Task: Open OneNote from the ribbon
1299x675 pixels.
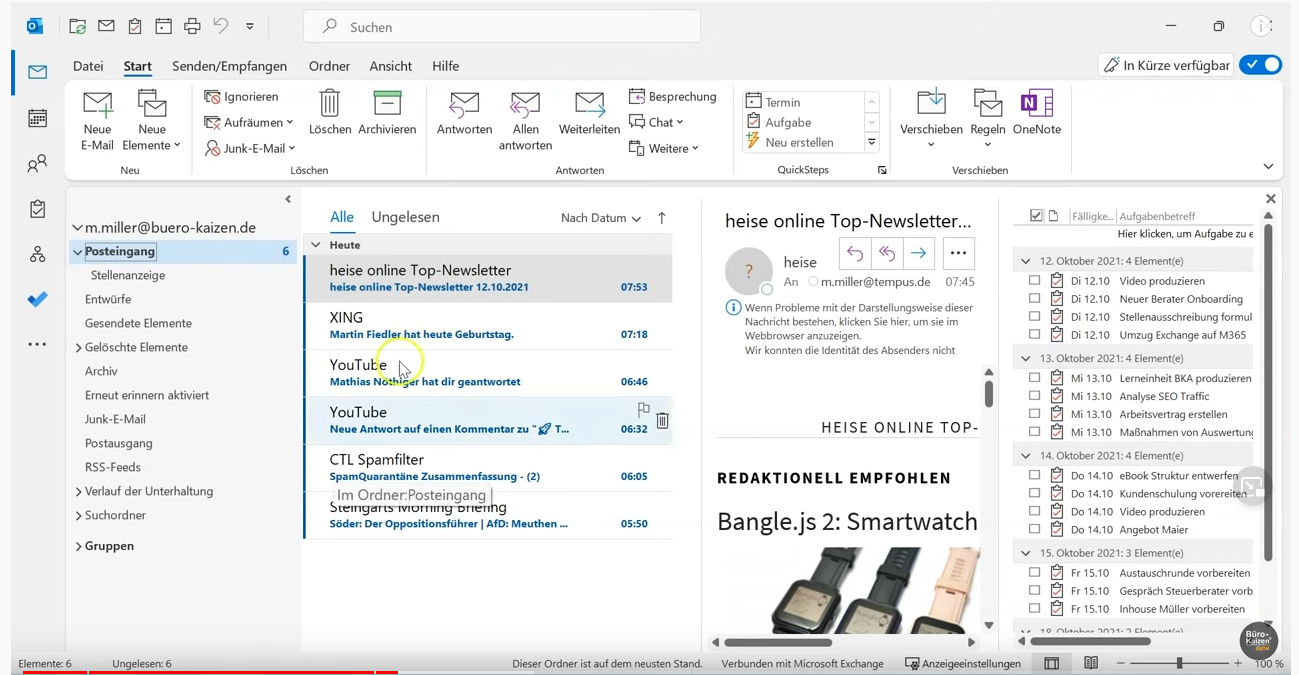Action: pos(1037,112)
